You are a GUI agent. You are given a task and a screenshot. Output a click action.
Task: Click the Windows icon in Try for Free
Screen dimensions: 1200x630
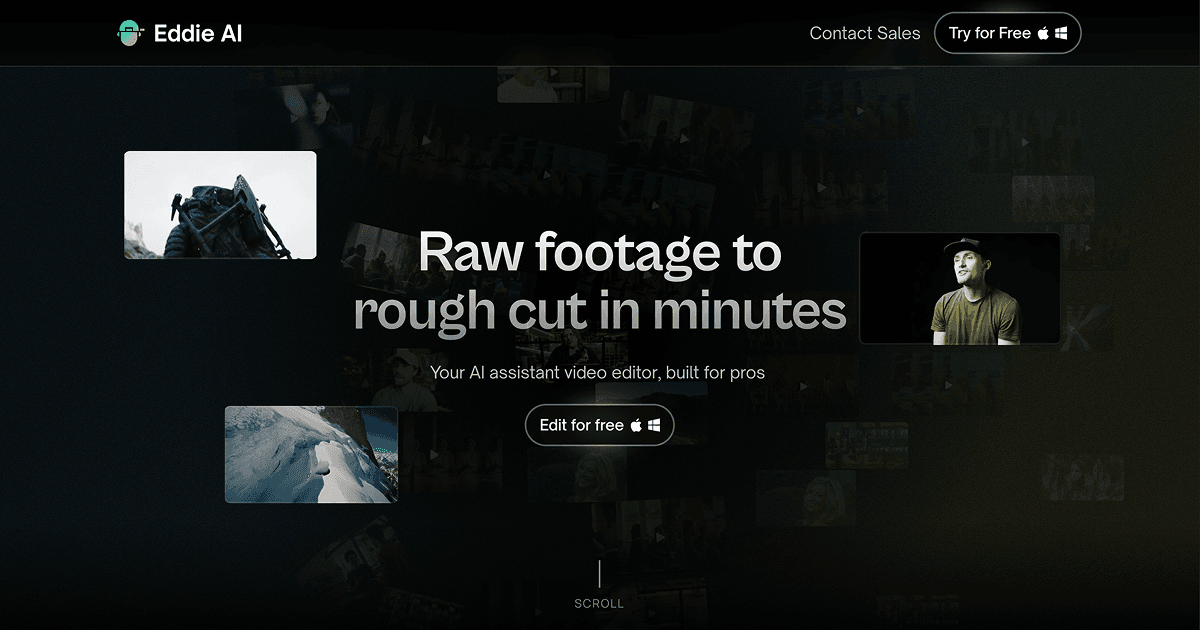1061,33
